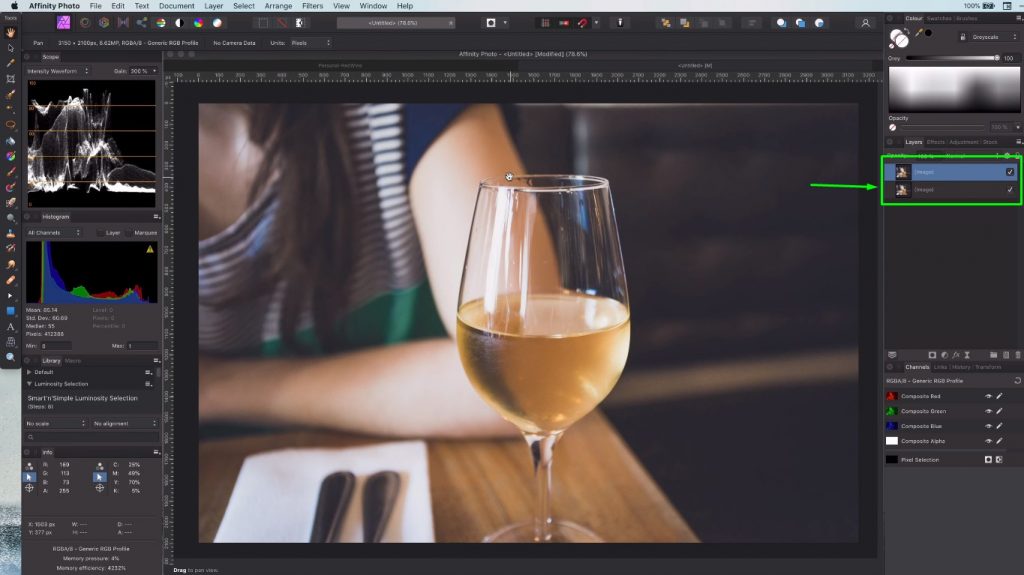Open the Filters menu

[x=312, y=6]
